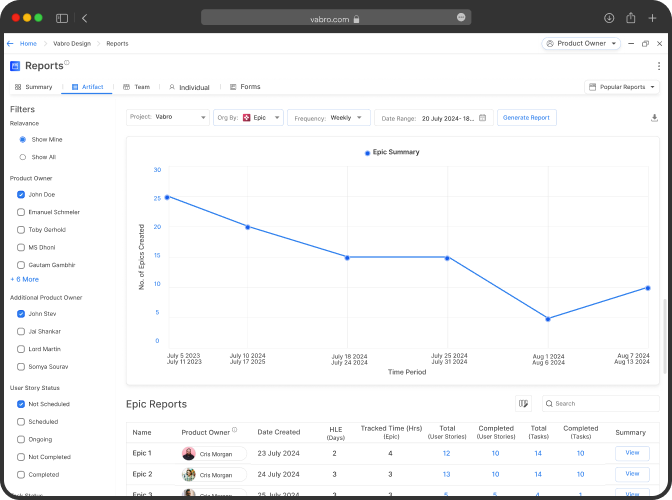Viewport: 672px width, 500px height.
Task: Open the Popular Reports dropdown
Action: point(622,87)
